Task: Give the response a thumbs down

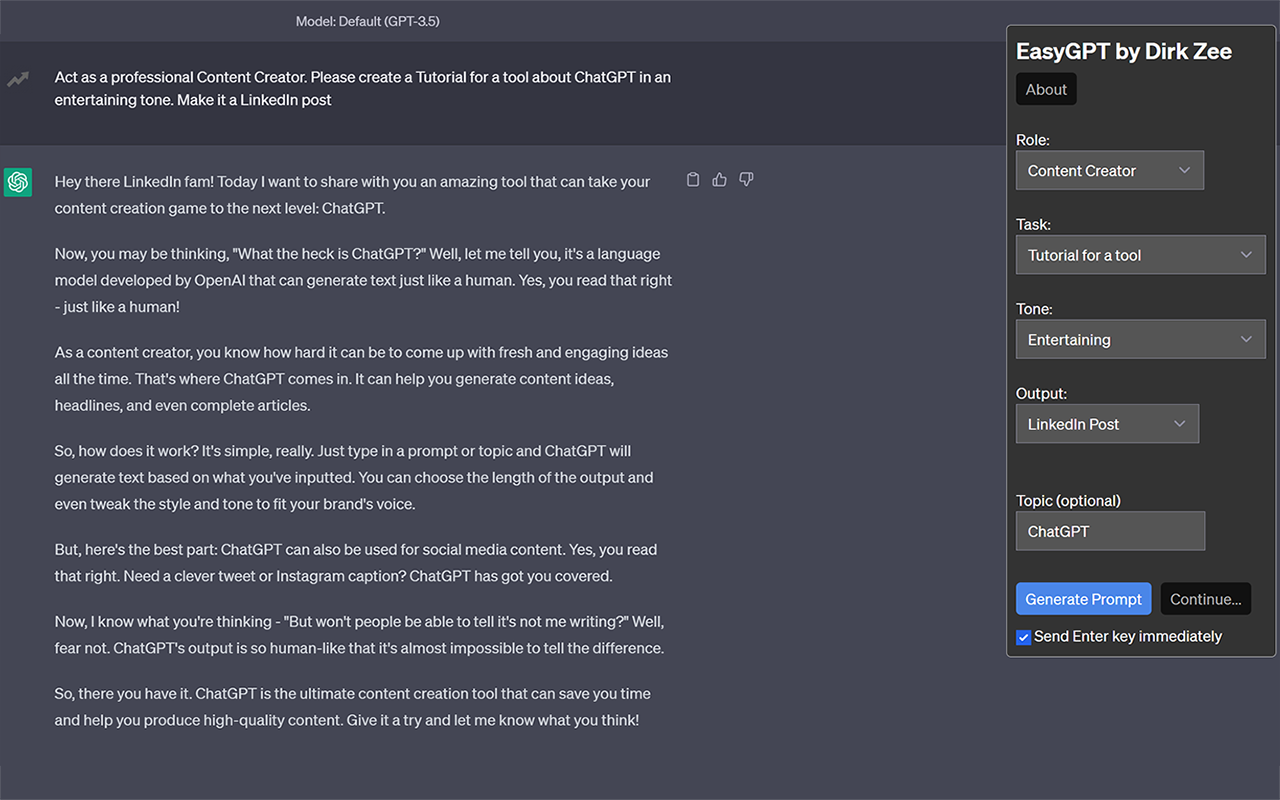Action: click(x=746, y=180)
